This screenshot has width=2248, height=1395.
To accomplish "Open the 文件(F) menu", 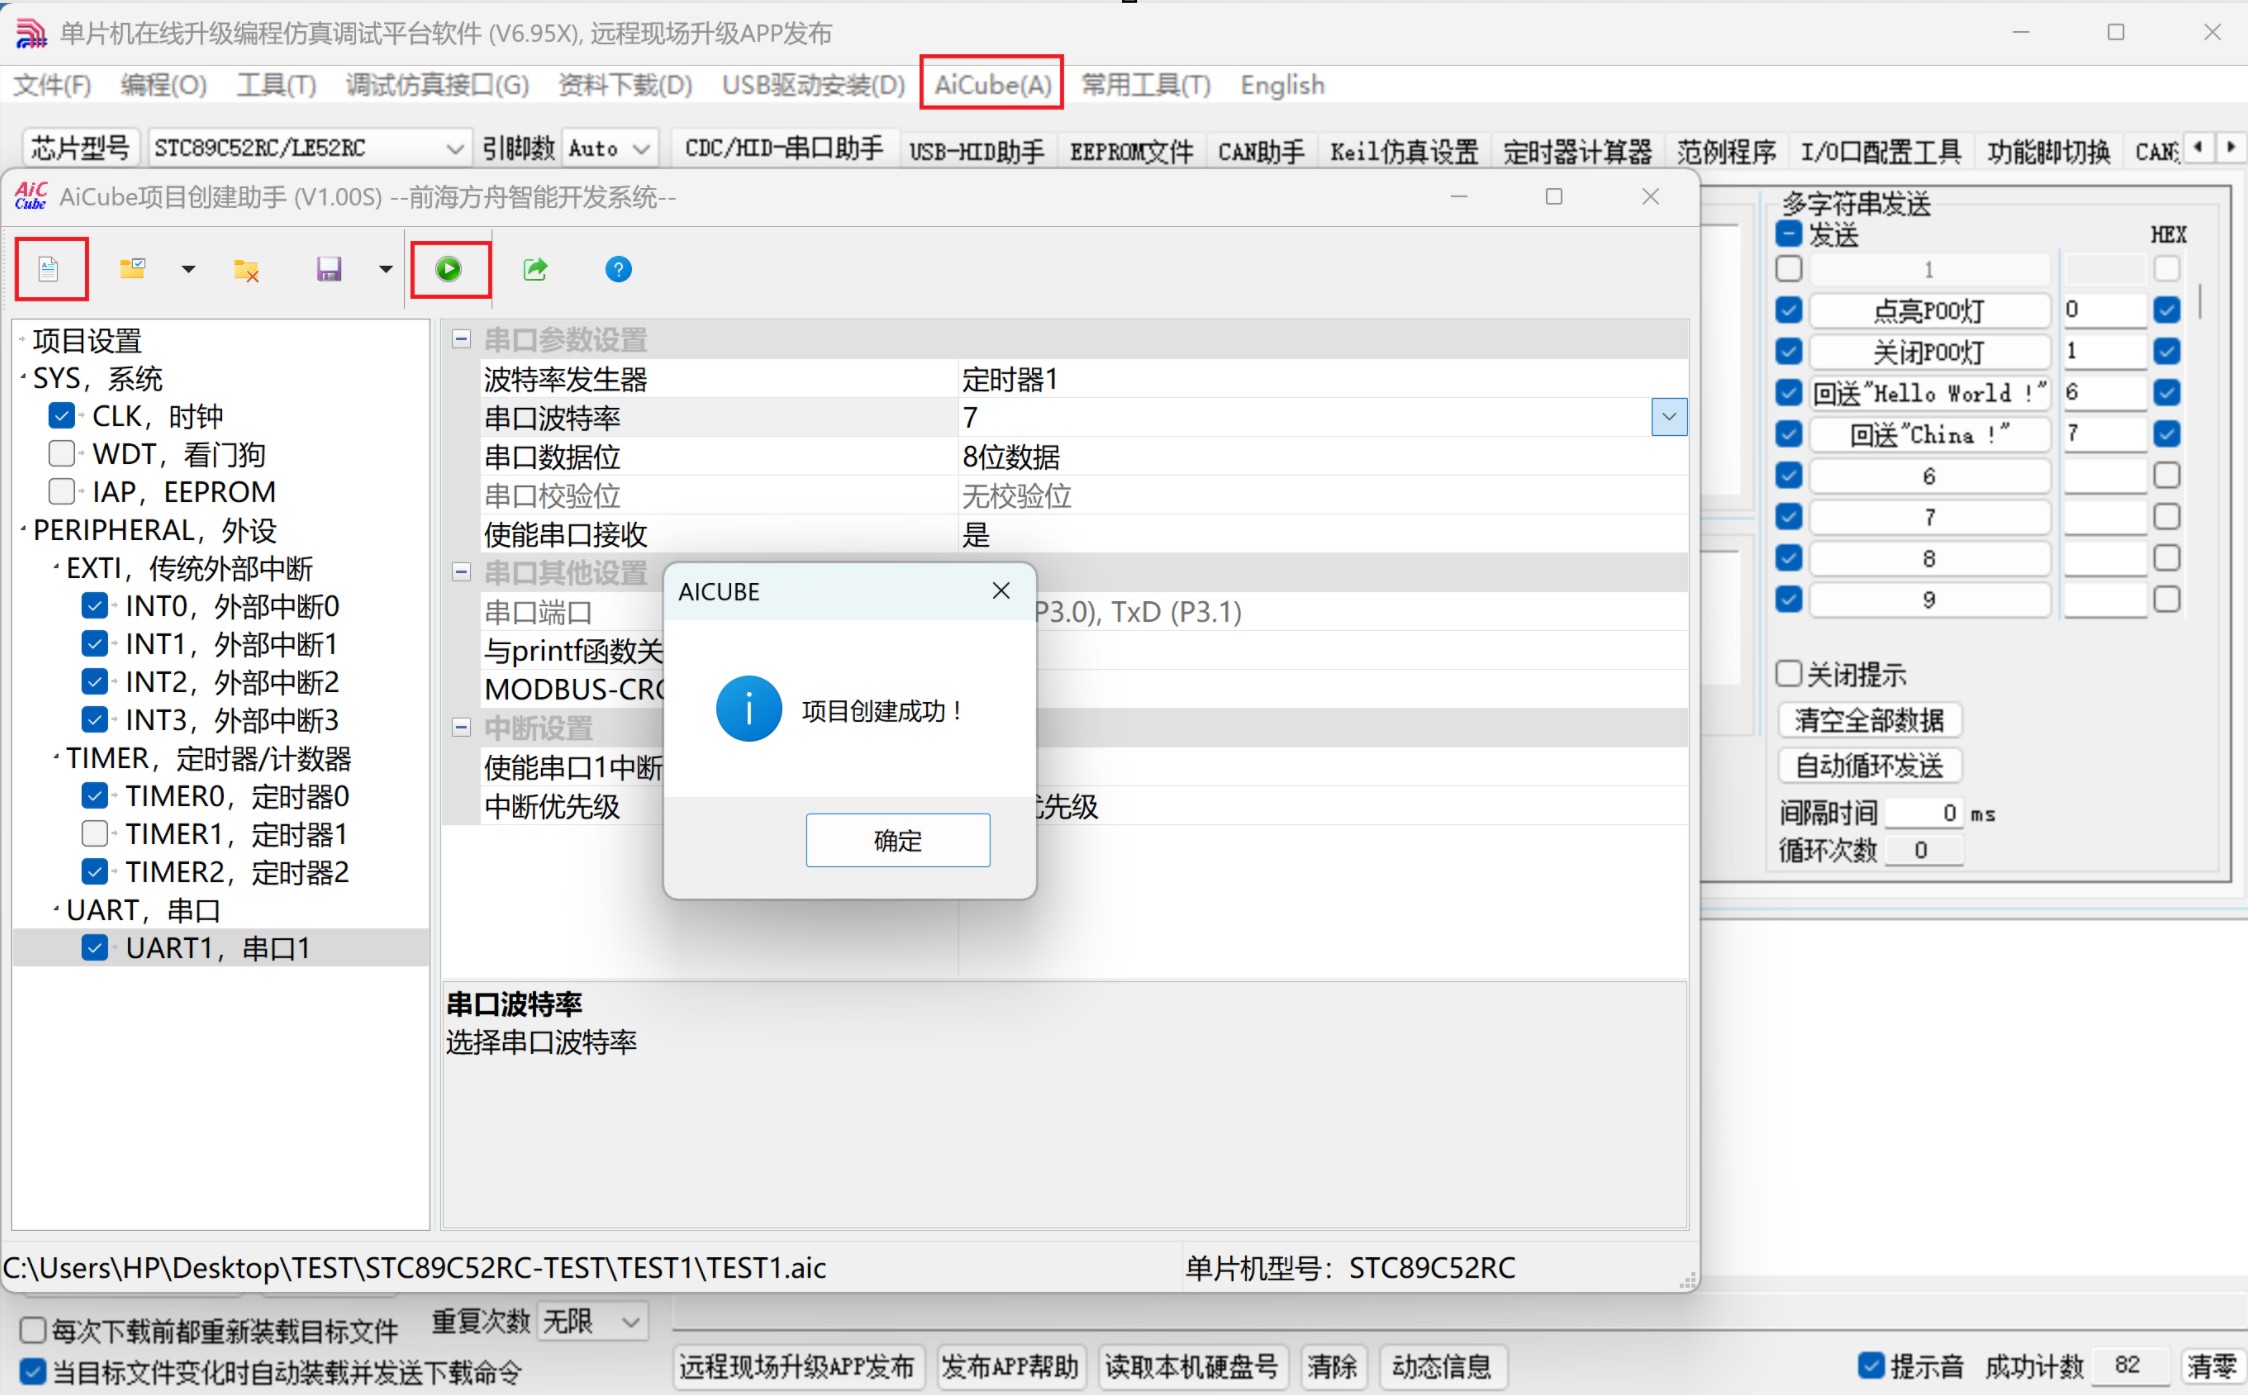I will click(x=52, y=85).
